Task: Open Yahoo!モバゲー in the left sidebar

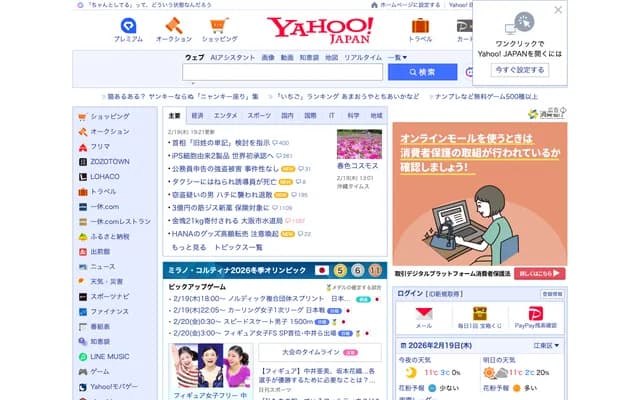Action: click(x=114, y=387)
